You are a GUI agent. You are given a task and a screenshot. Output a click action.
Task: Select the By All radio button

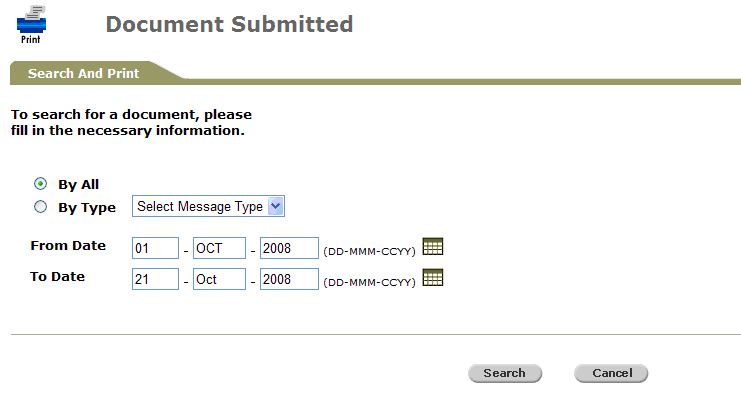41,184
